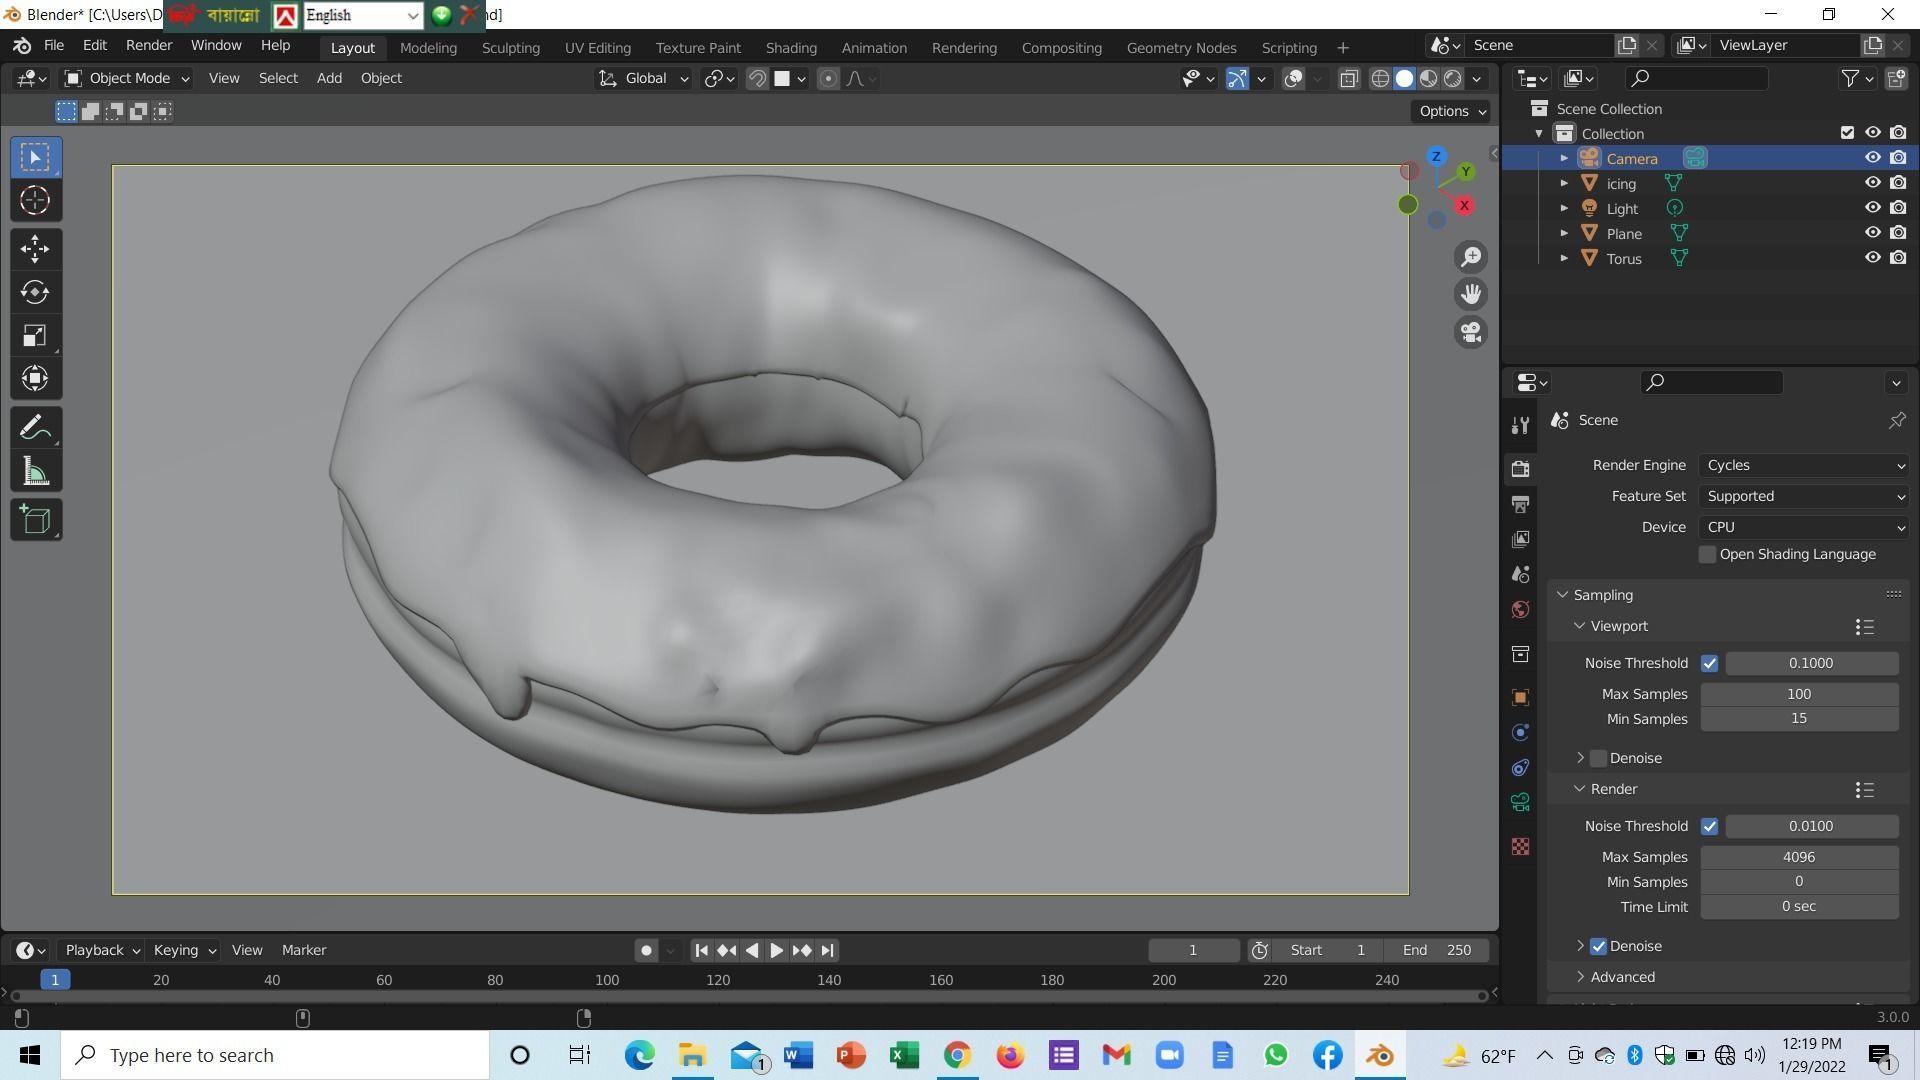Click the Render Max Samples field
The height and width of the screenshot is (1080, 1920).
1799,857
